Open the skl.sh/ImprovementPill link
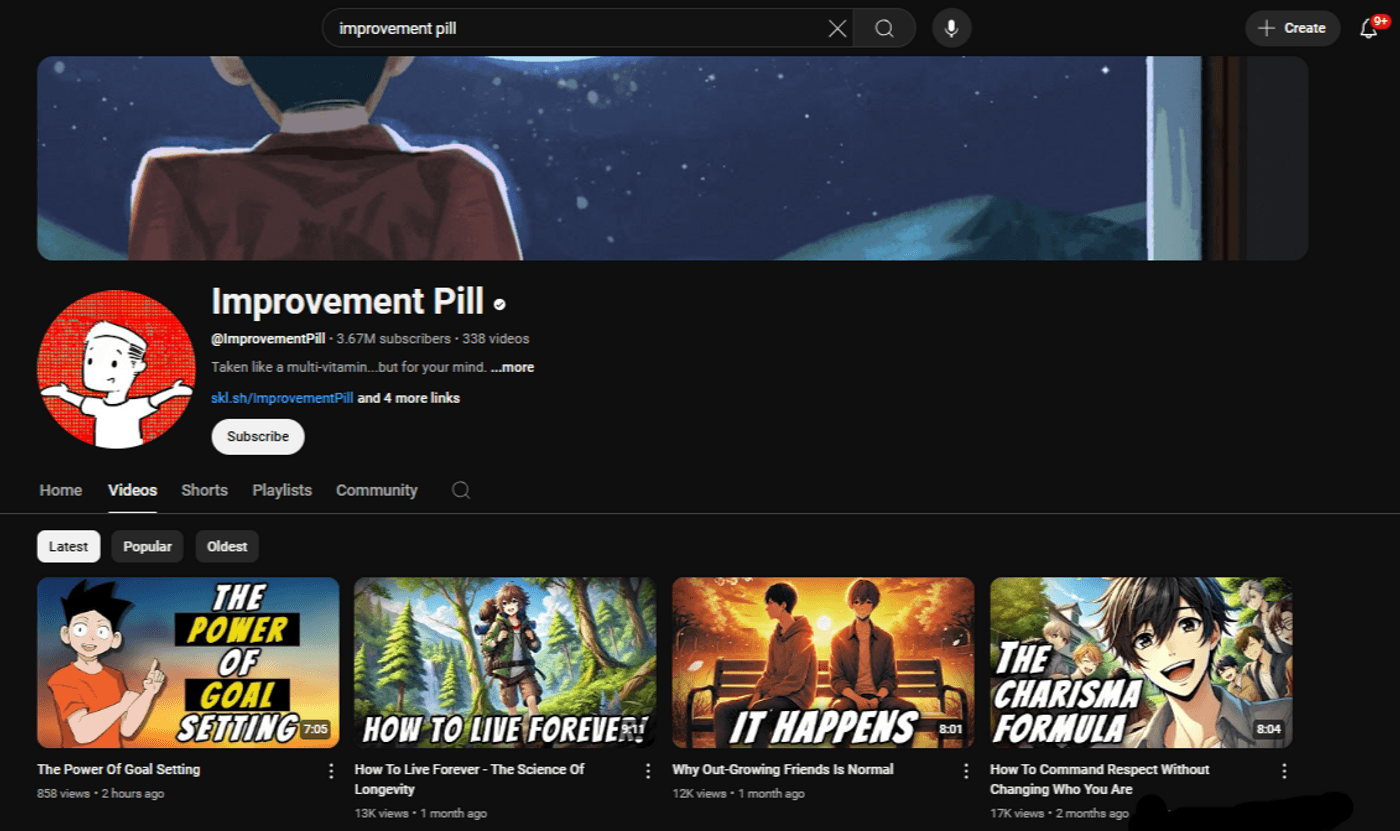Image resolution: width=1400 pixels, height=831 pixels. [x=280, y=398]
